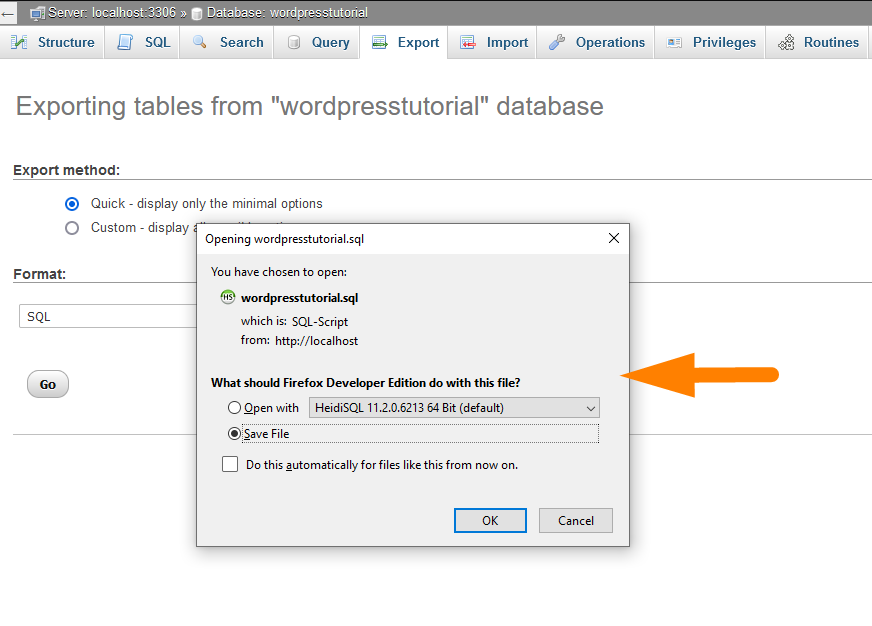This screenshot has height=626, width=872.
Task: Open the Routines tab
Action: (818, 42)
